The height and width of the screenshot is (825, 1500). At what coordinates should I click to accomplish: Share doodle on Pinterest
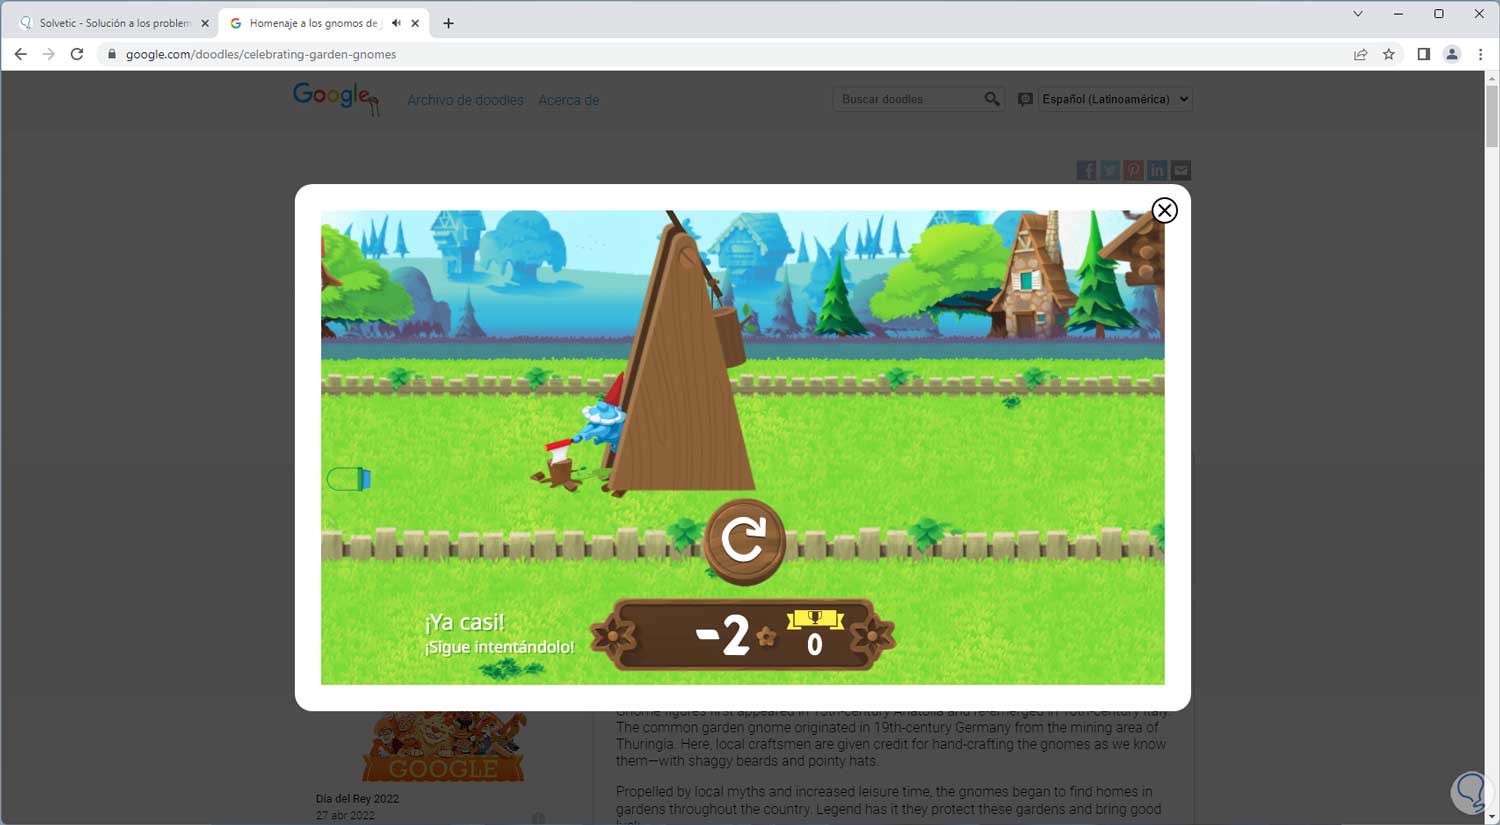click(x=1133, y=170)
